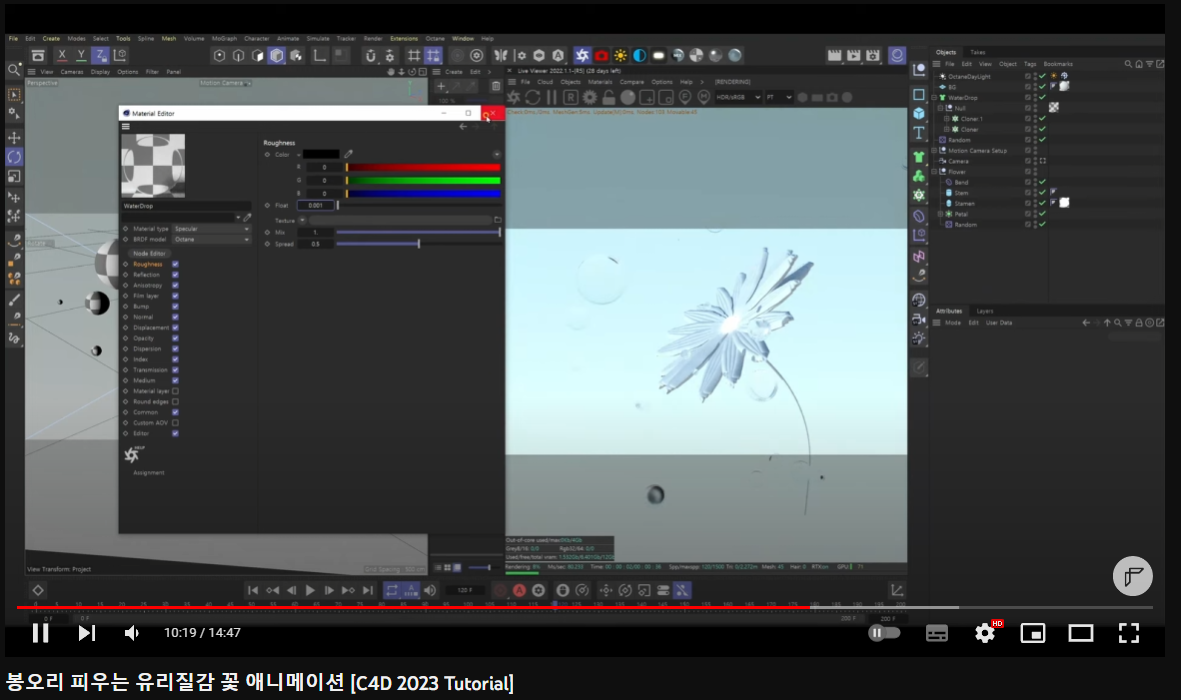The height and width of the screenshot is (700, 1181).
Task: Collapse the WaterDrop object tree
Action: (935, 98)
